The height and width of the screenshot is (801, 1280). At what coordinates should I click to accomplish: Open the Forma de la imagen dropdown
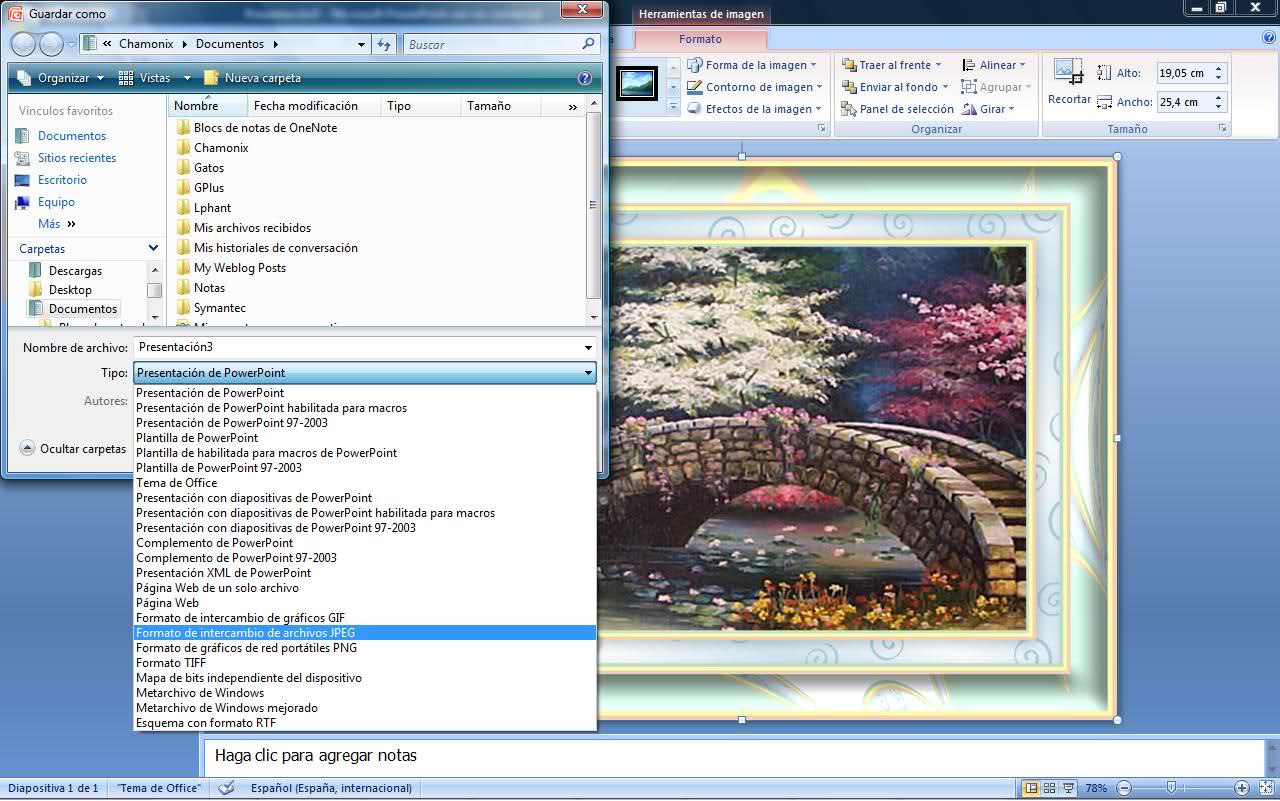coord(755,65)
